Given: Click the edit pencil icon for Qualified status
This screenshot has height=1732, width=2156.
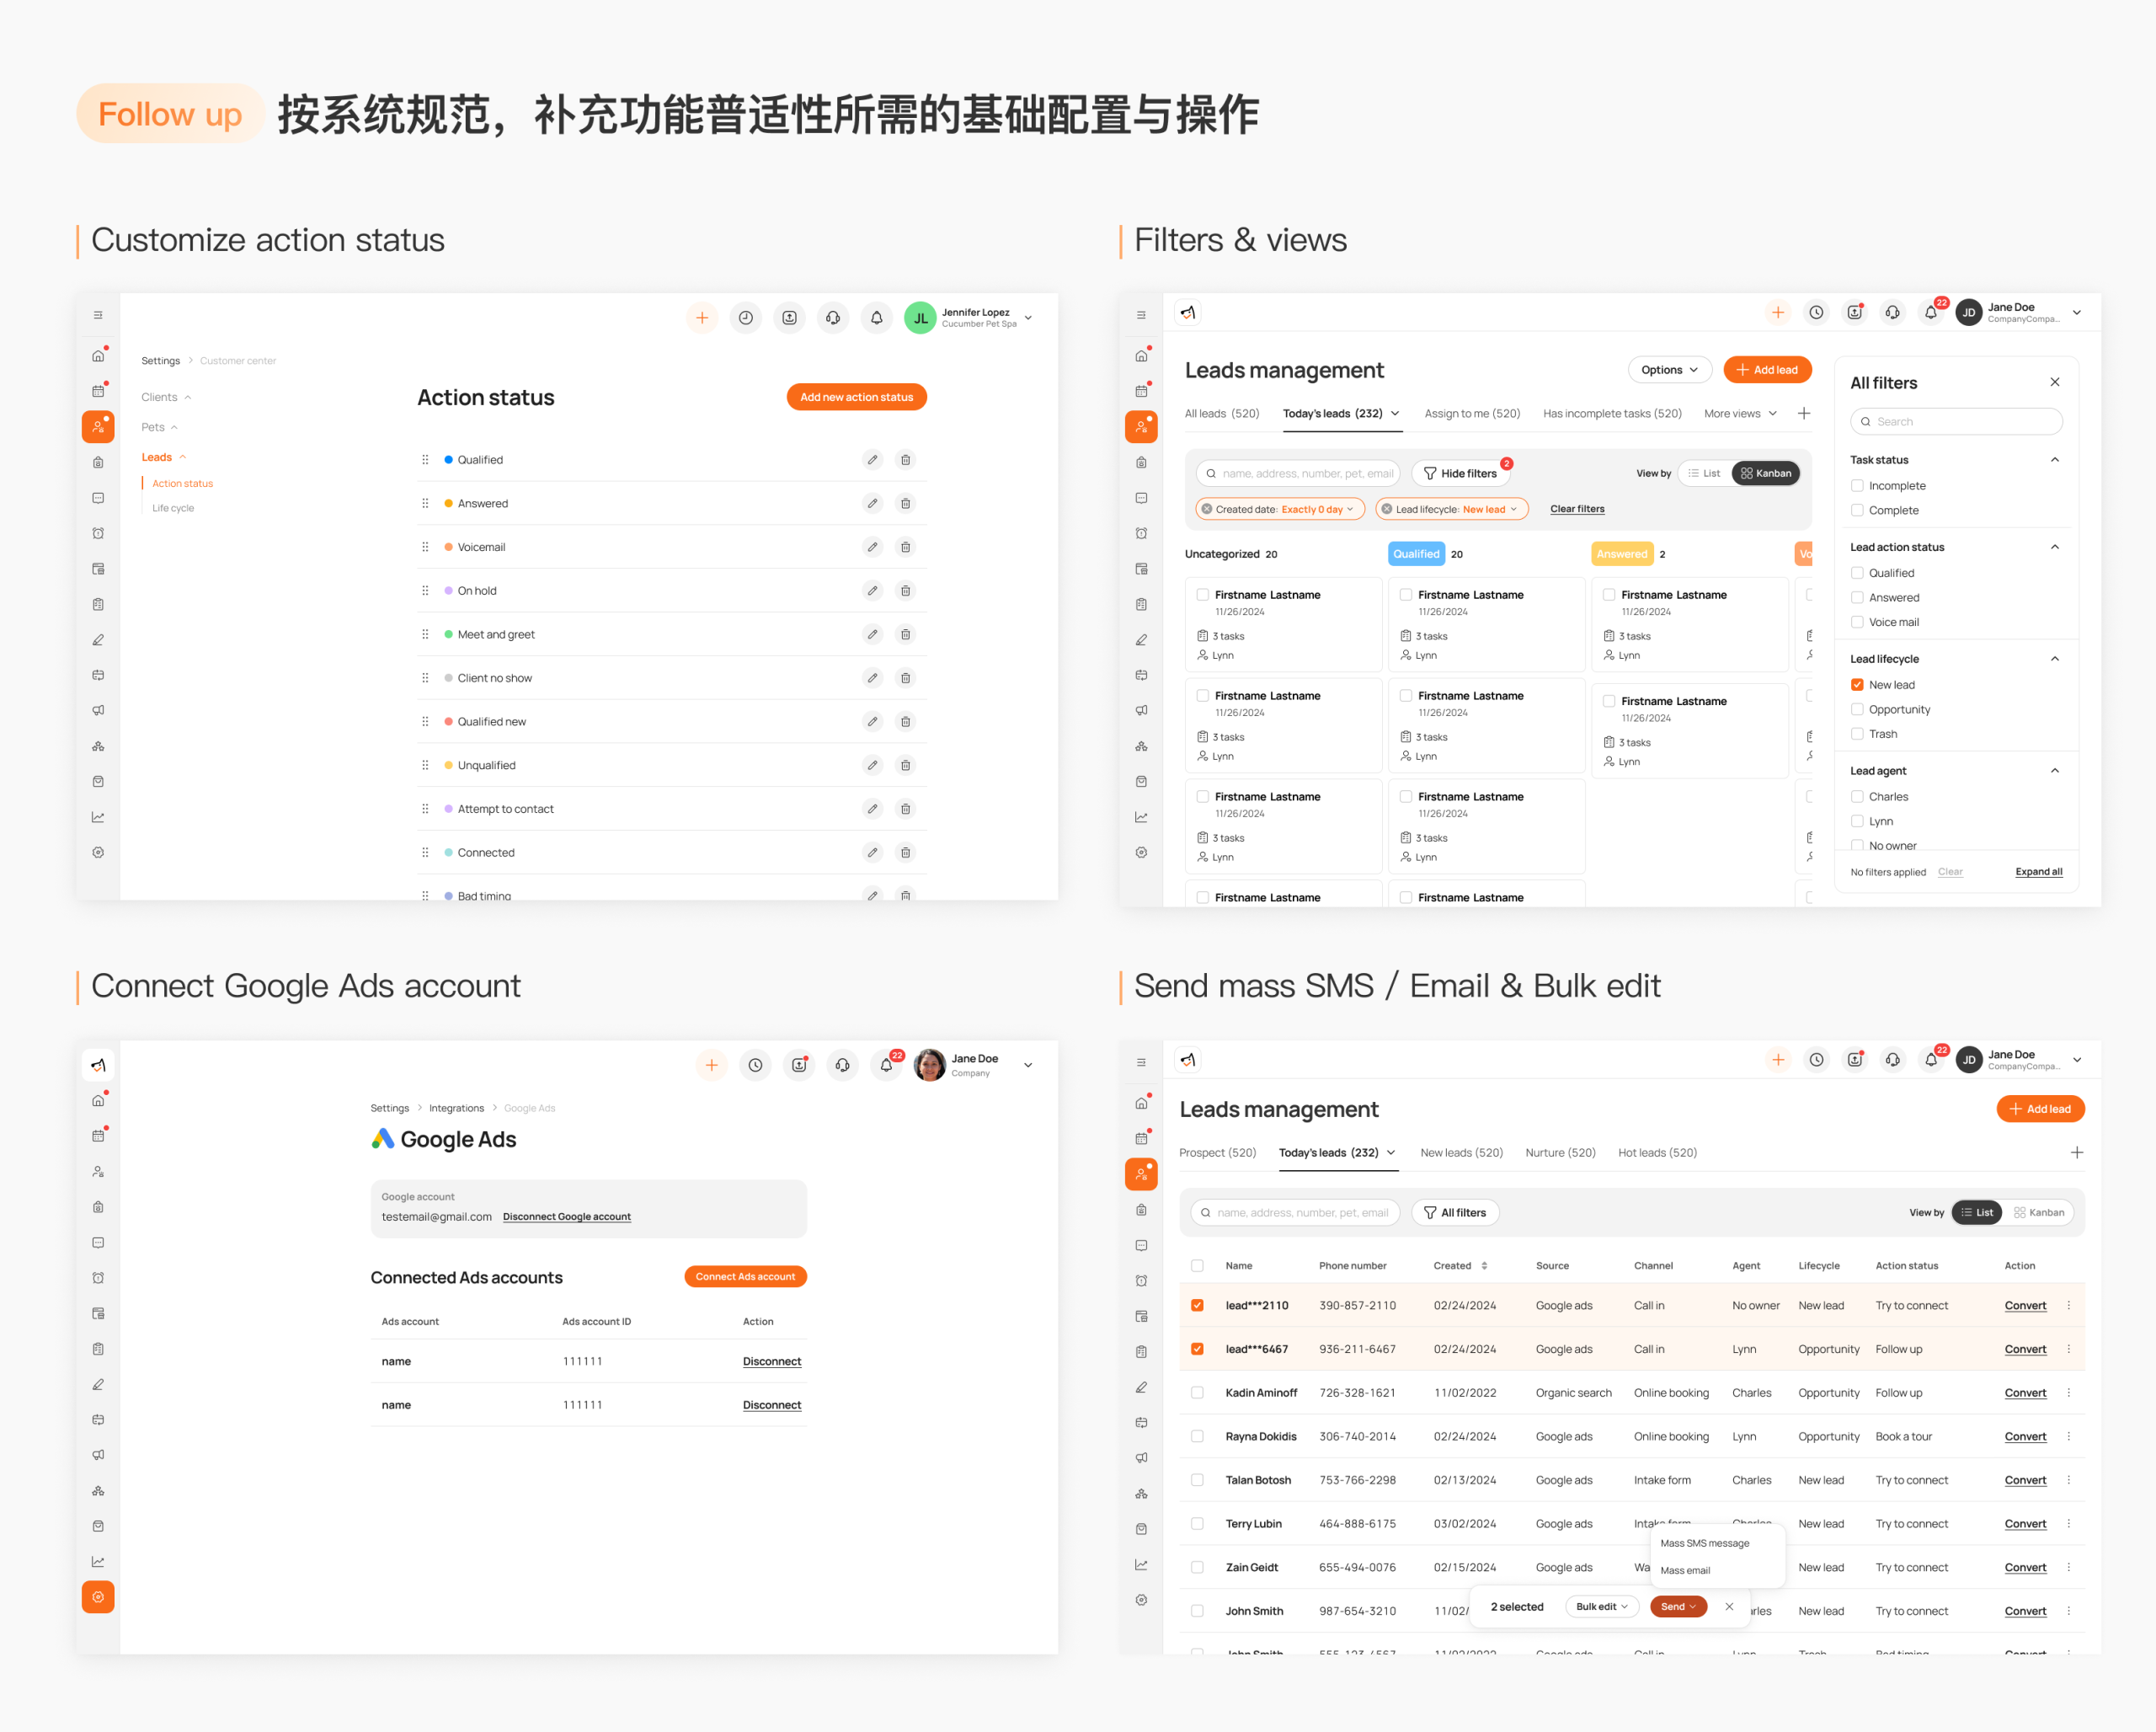Looking at the screenshot, I should tap(872, 460).
